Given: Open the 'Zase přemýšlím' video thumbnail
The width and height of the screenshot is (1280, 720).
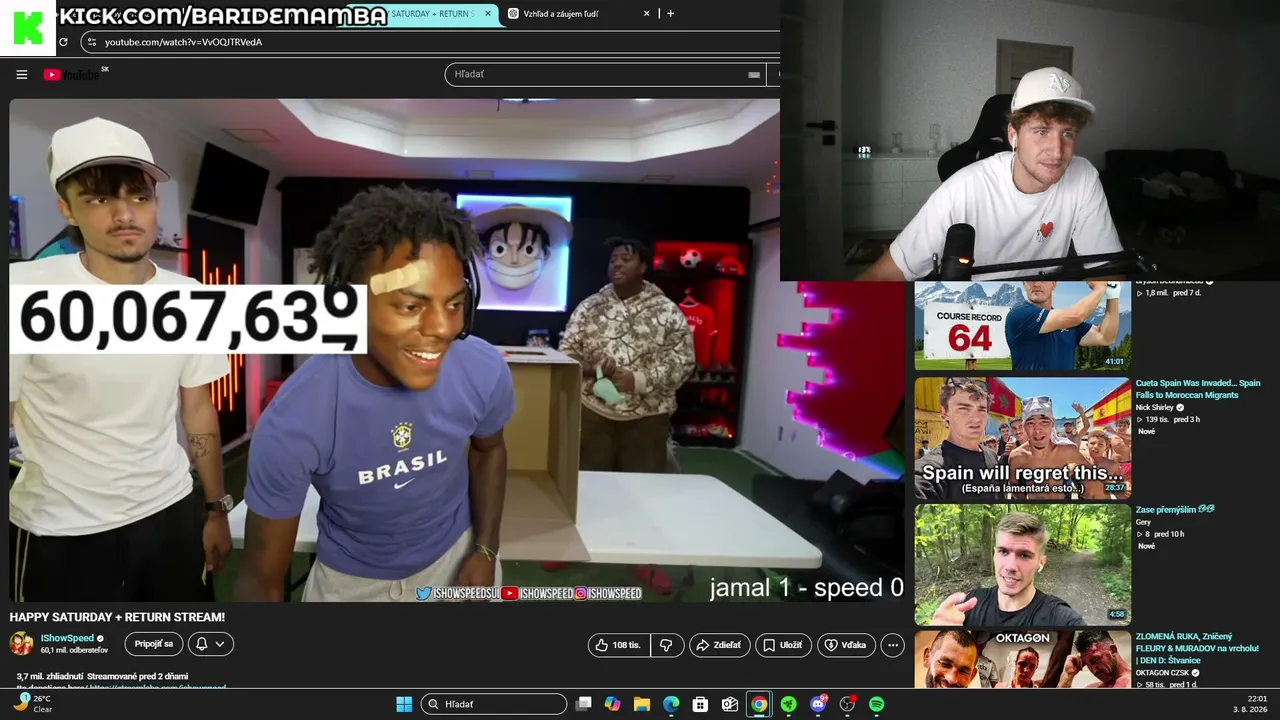Looking at the screenshot, I should 1022,565.
